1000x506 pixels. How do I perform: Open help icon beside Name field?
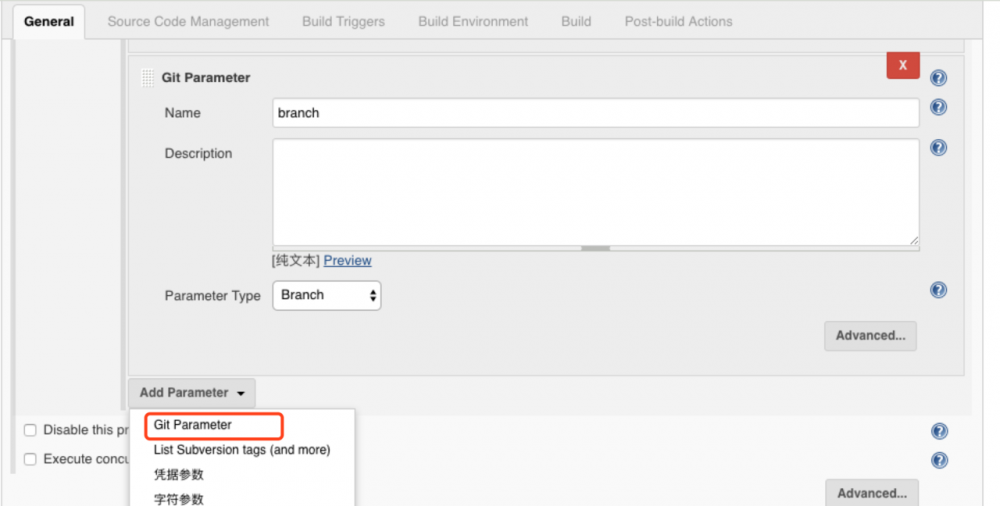tap(938, 107)
